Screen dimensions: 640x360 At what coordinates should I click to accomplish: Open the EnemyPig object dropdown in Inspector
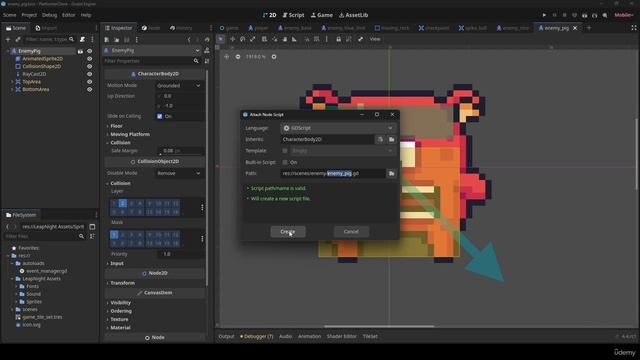[x=152, y=51]
